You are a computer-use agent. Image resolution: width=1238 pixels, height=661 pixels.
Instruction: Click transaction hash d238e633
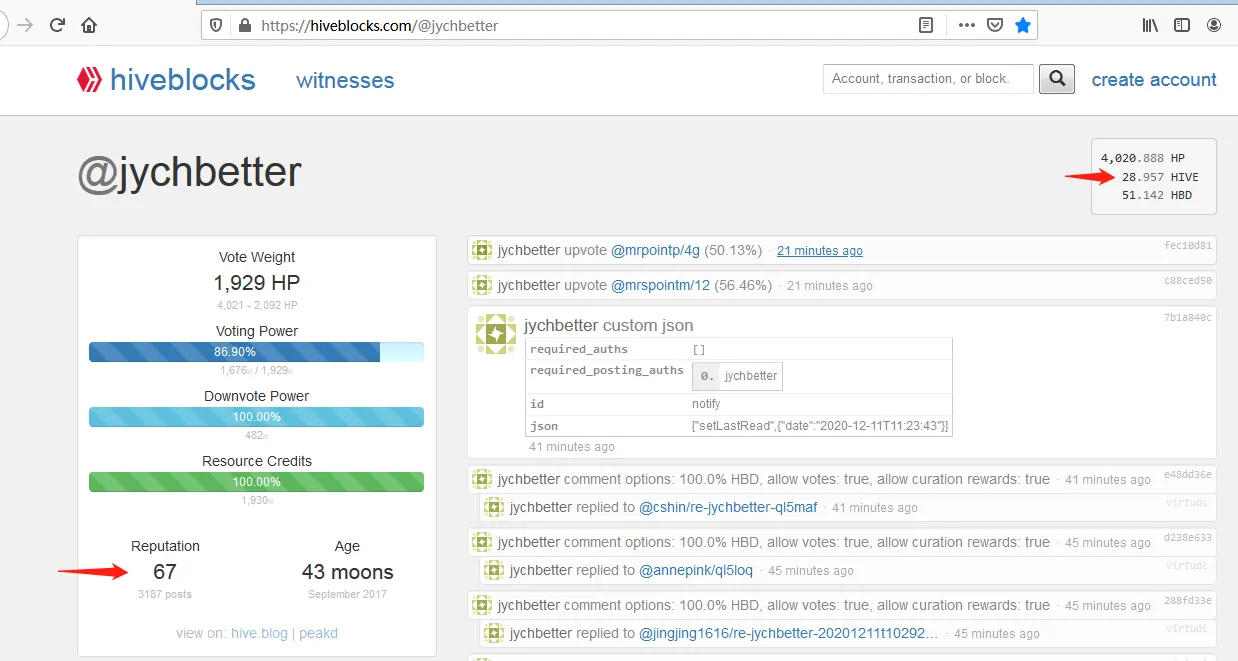(1188, 537)
